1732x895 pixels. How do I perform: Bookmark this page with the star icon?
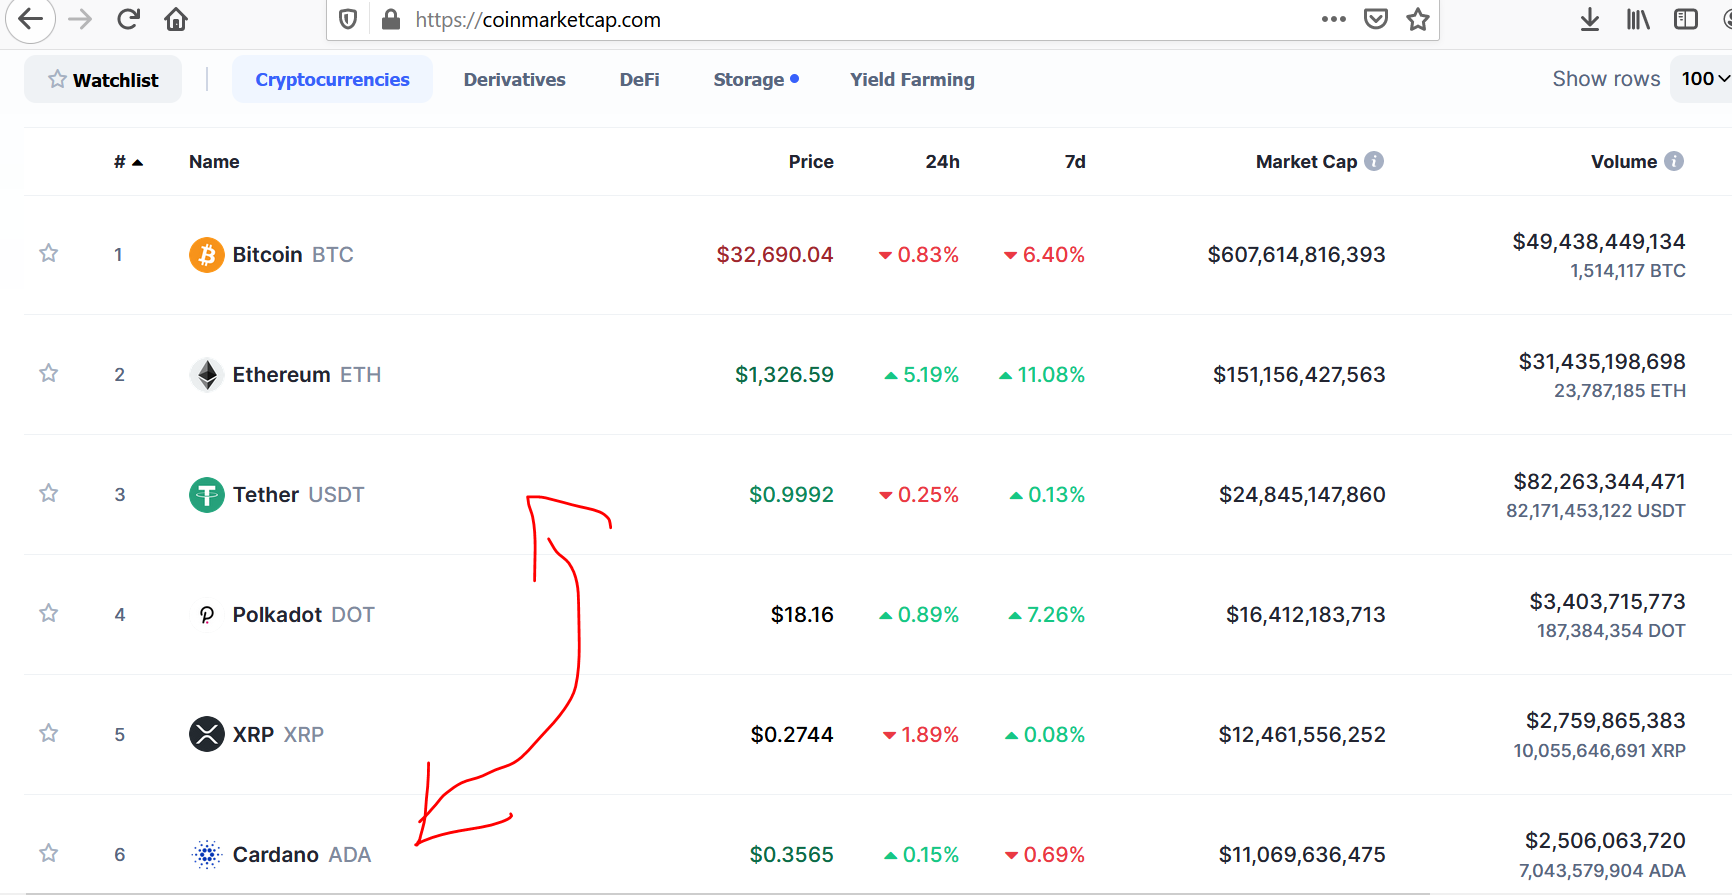click(1418, 19)
